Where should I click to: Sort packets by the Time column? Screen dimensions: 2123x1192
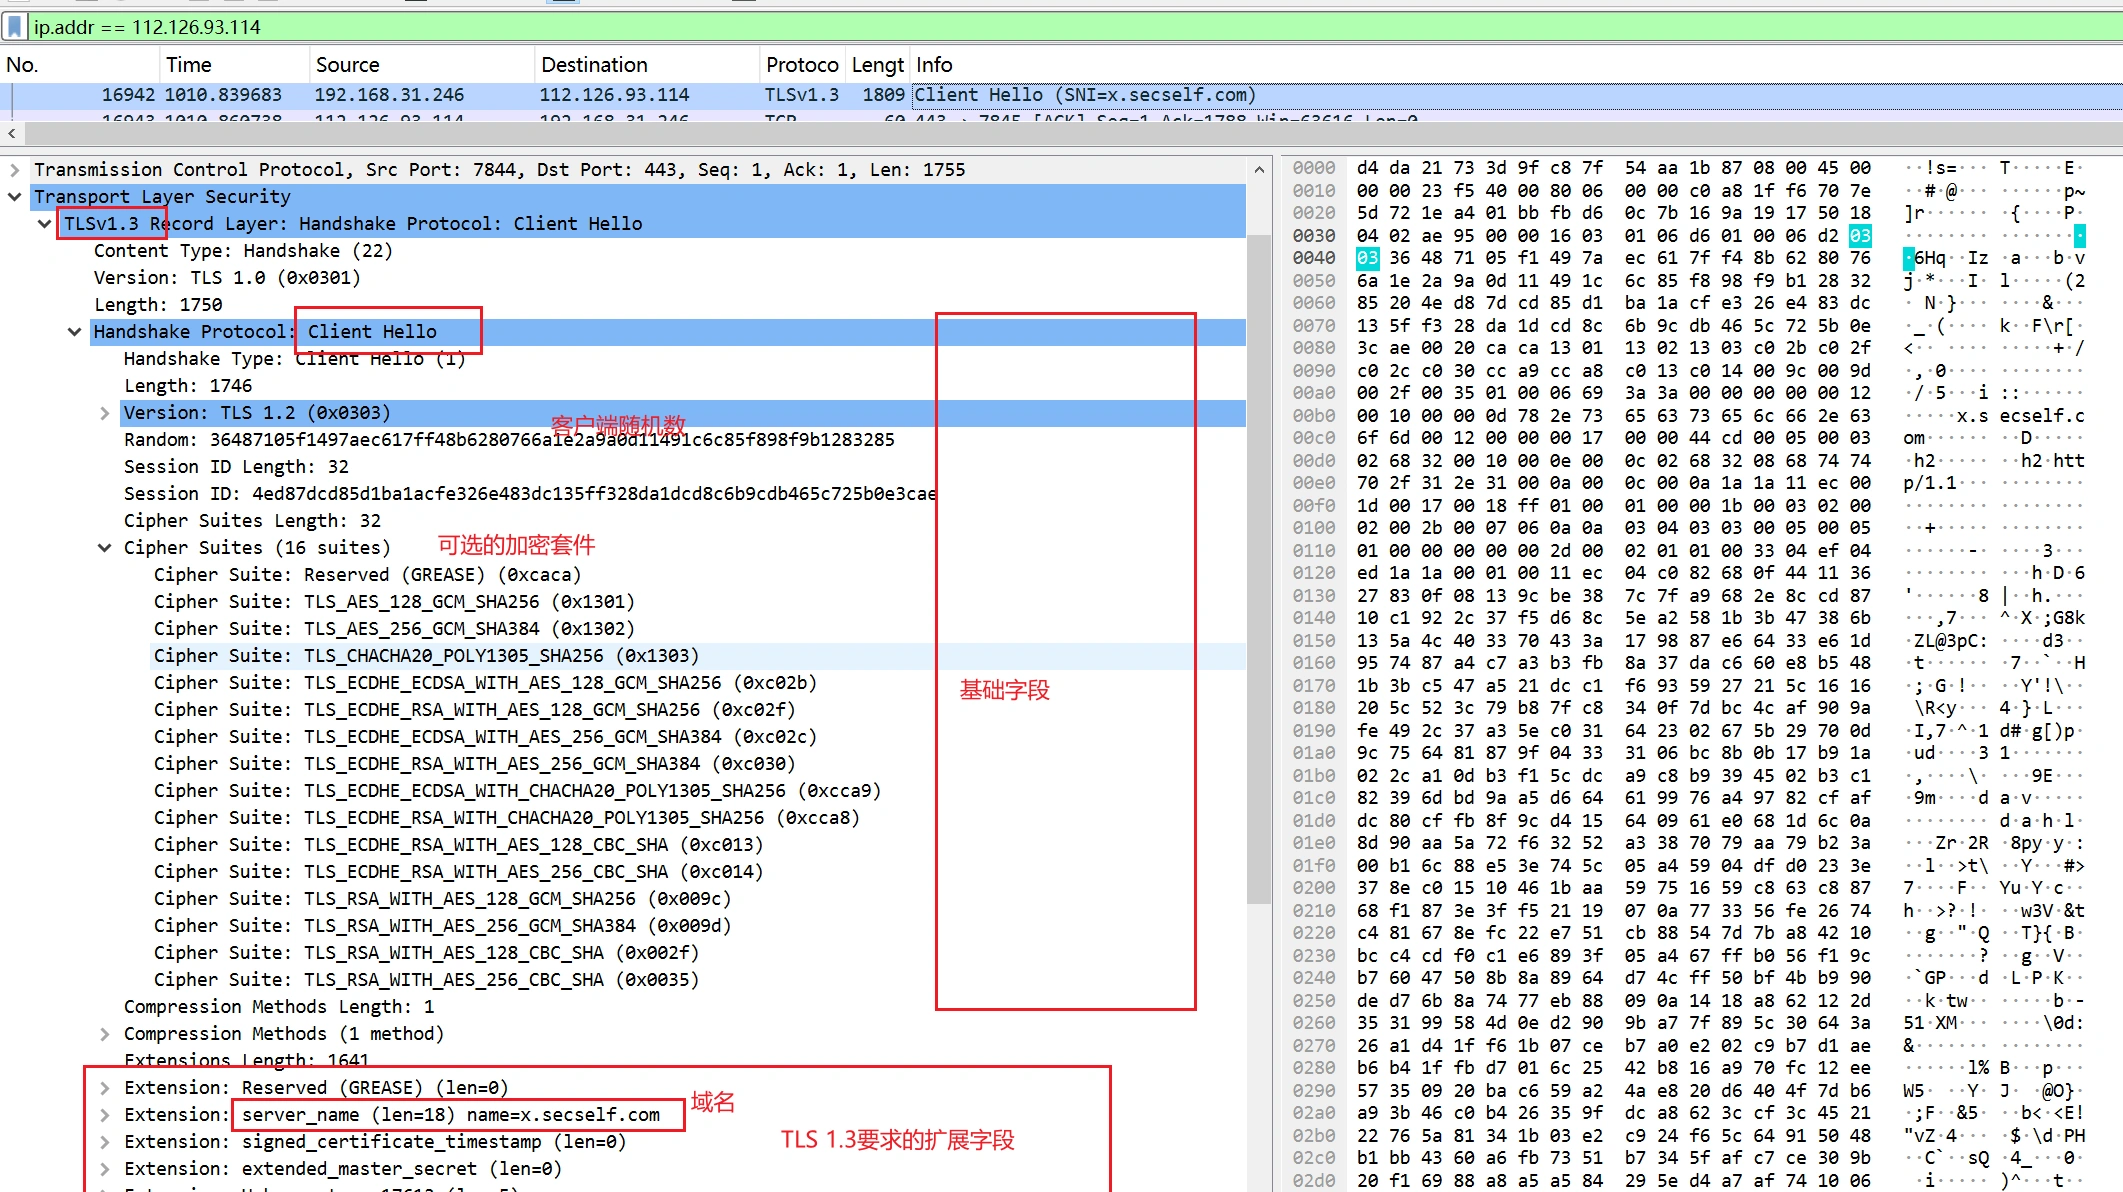tap(188, 65)
